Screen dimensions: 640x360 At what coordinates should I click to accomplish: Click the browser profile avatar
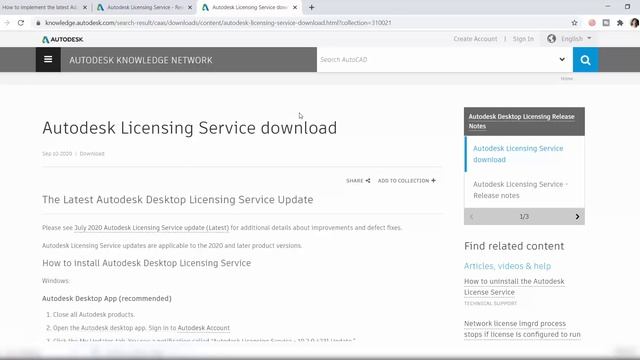pos(634,23)
